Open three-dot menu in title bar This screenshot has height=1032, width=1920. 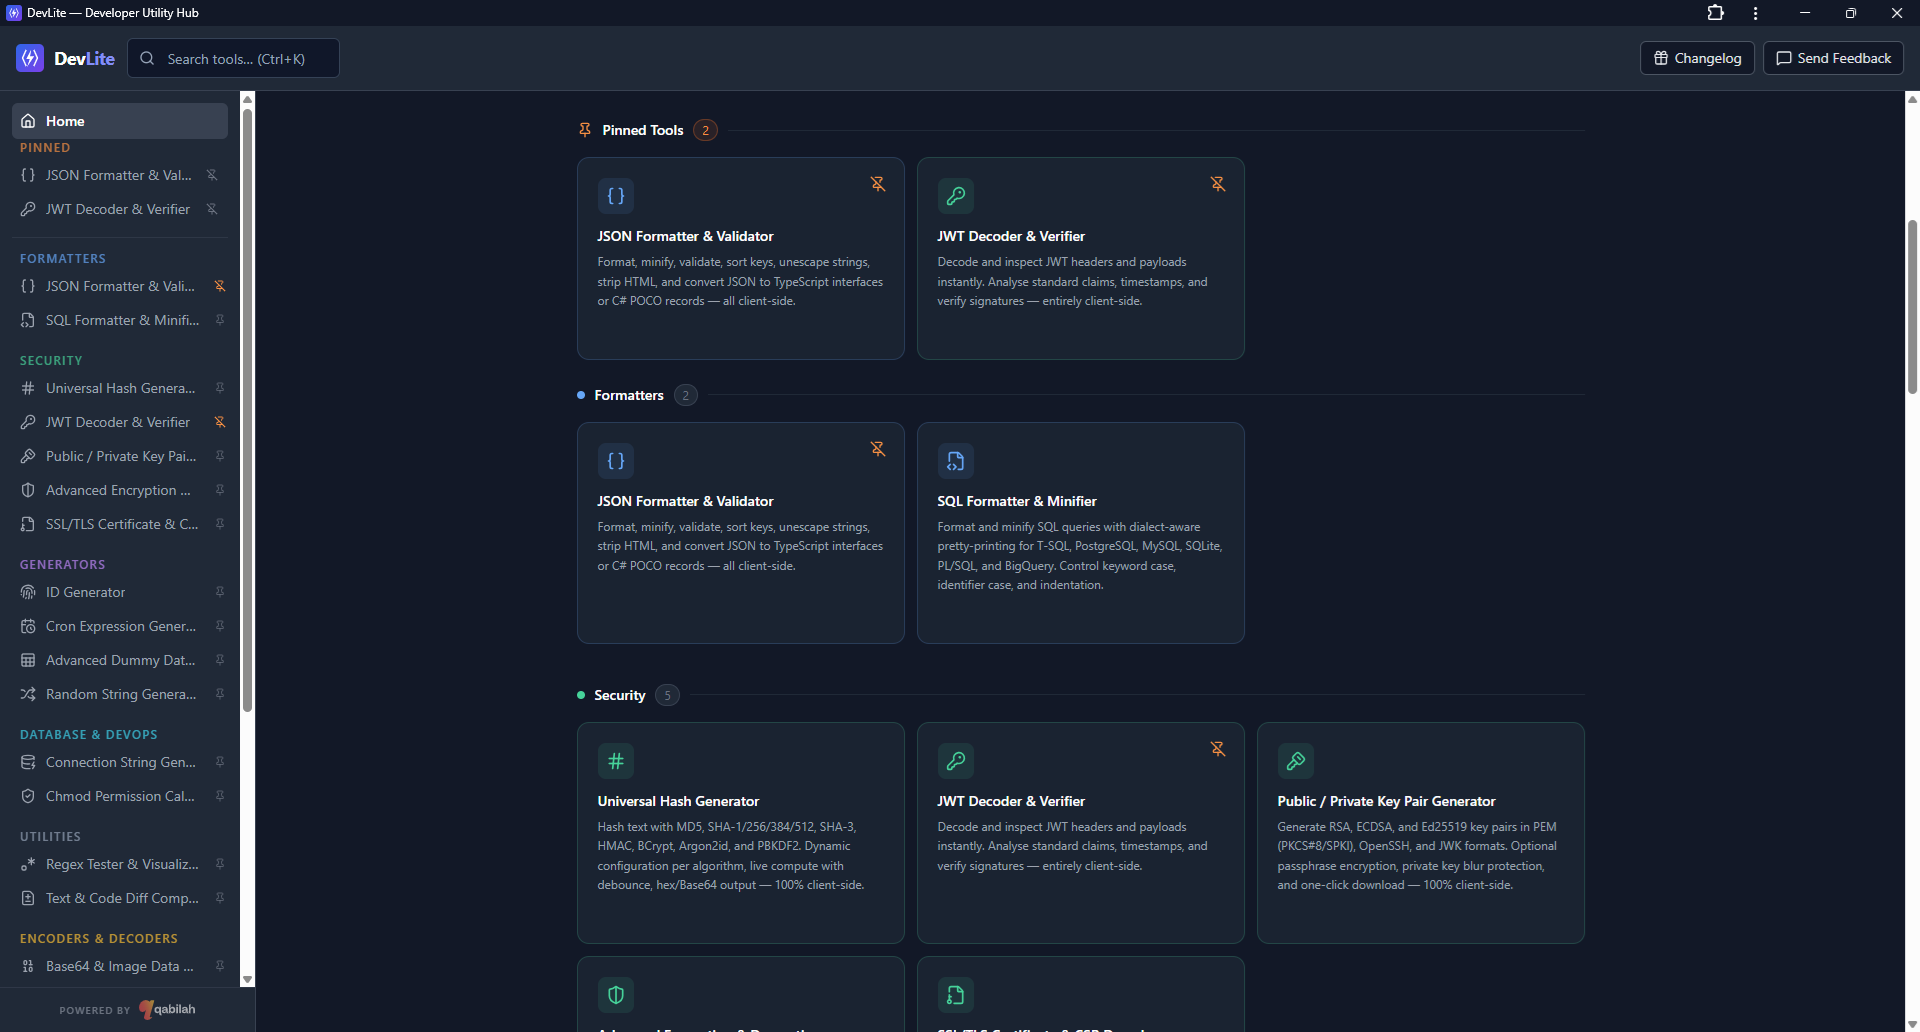click(1756, 13)
